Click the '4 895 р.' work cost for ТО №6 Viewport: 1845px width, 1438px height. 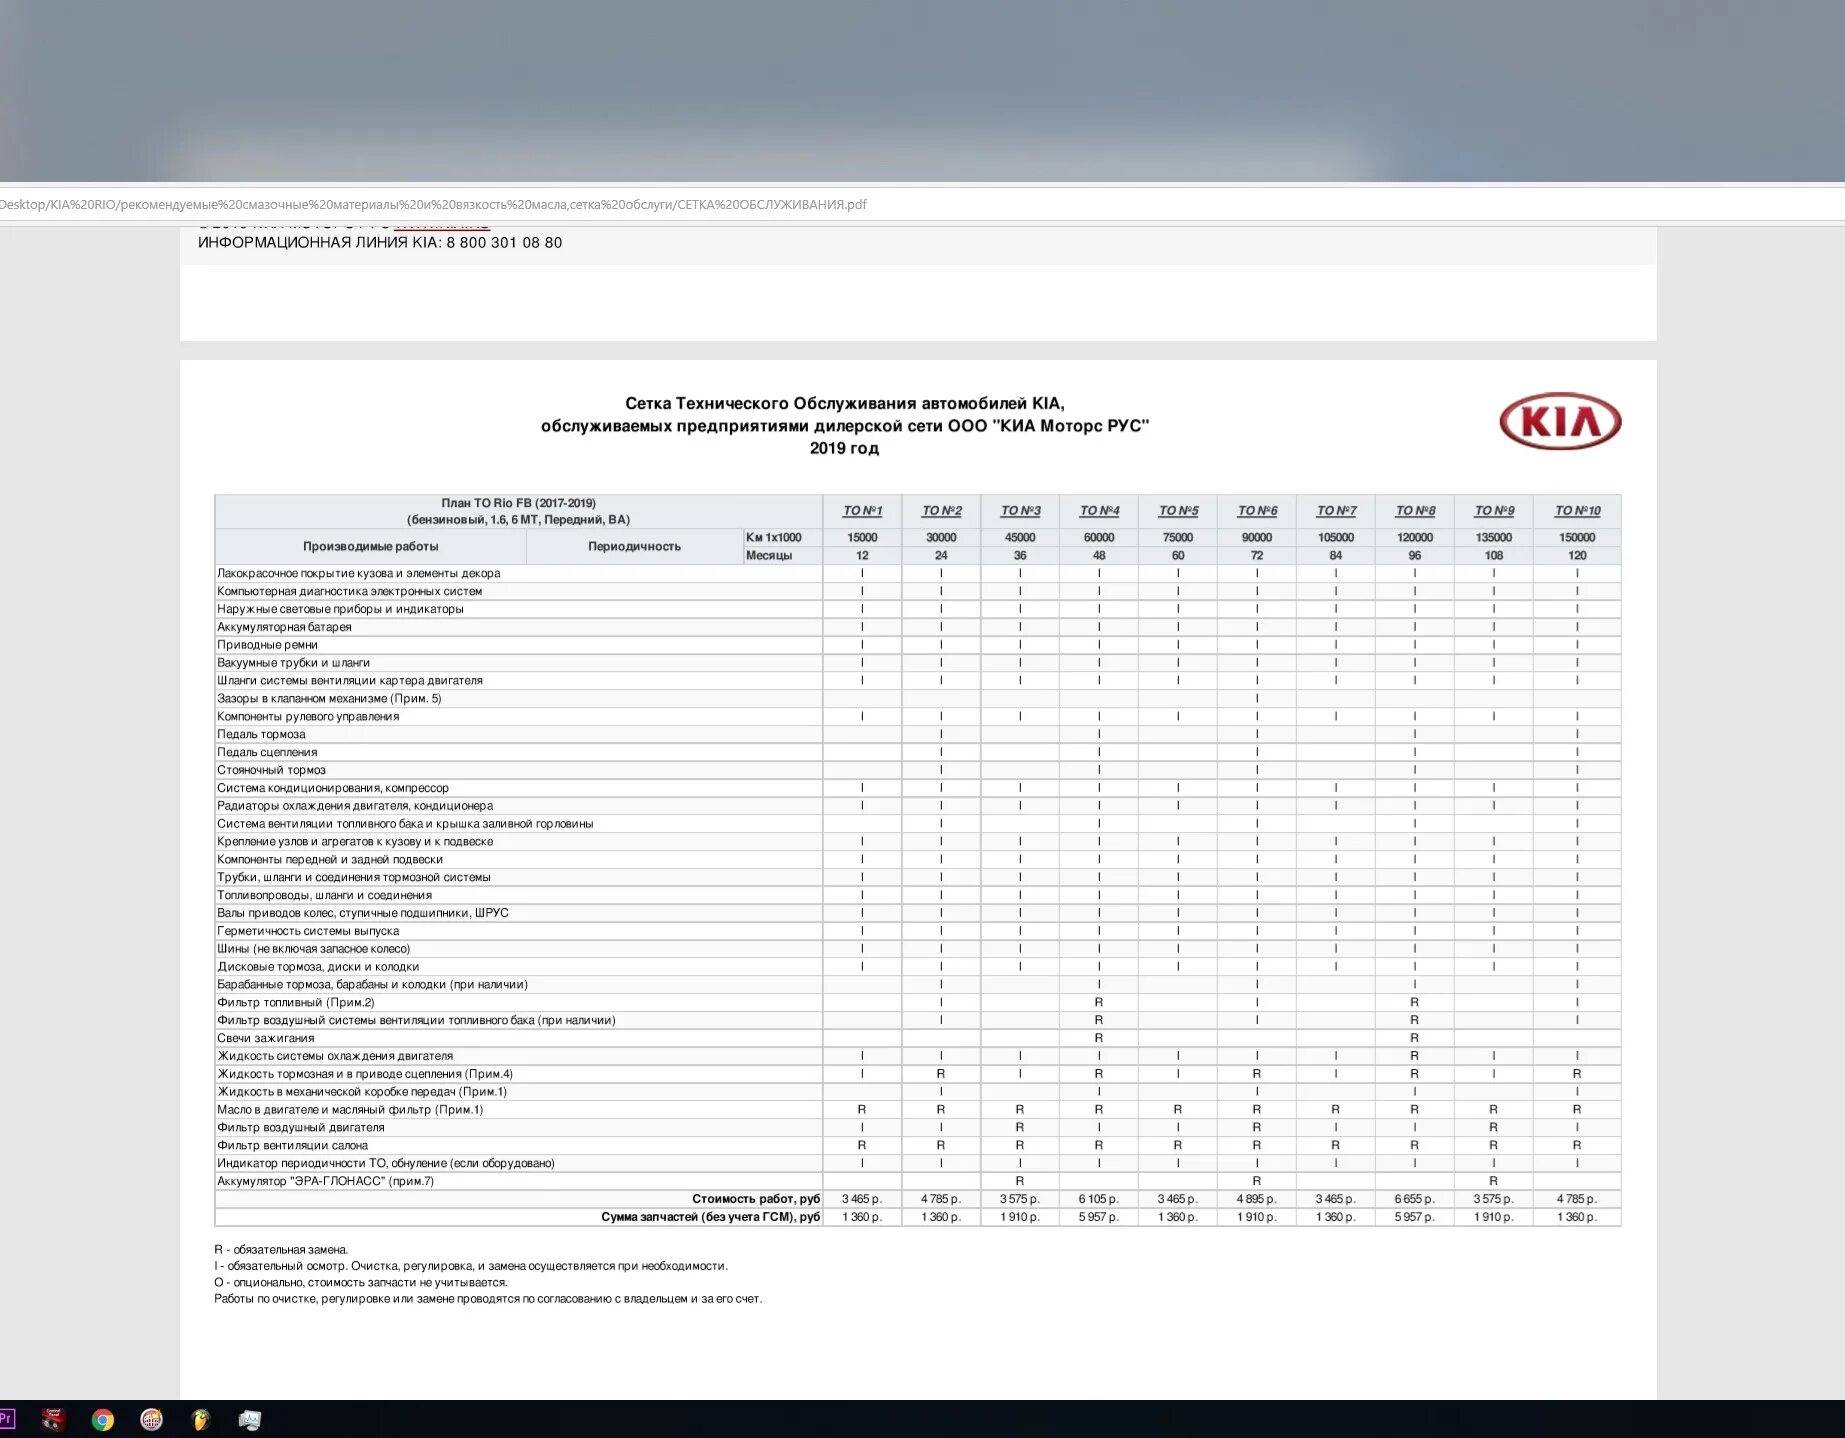coord(1257,1199)
